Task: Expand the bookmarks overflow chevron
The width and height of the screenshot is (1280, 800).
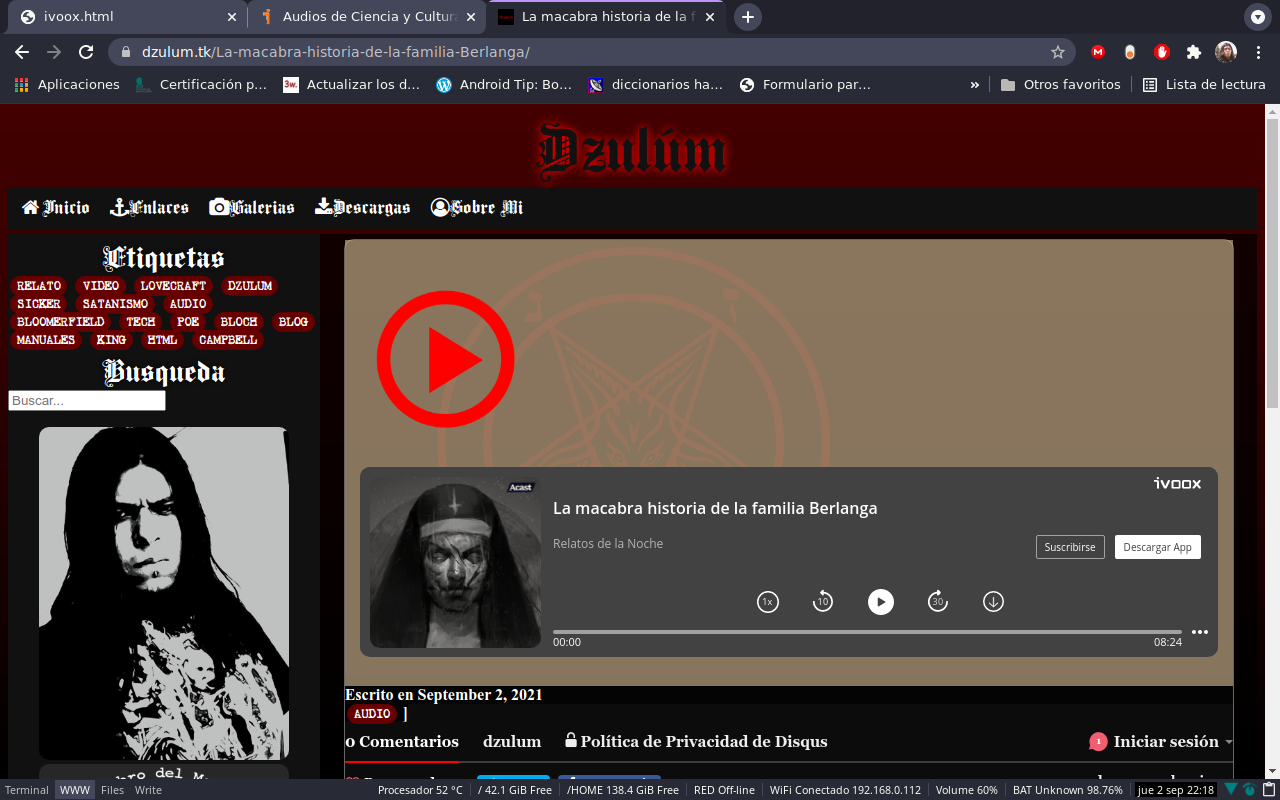Action: pyautogui.click(x=974, y=84)
